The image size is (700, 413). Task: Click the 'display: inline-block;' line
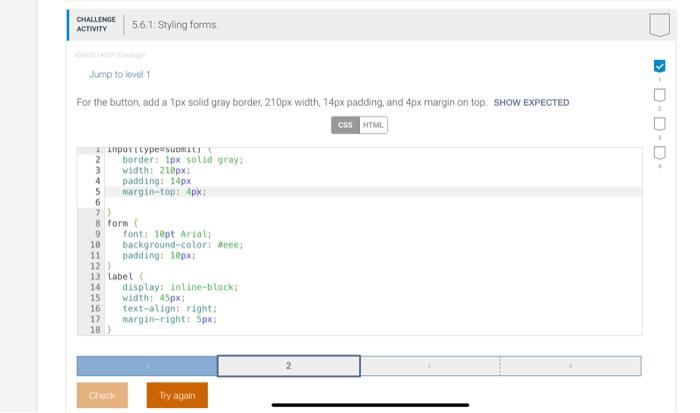(180, 287)
